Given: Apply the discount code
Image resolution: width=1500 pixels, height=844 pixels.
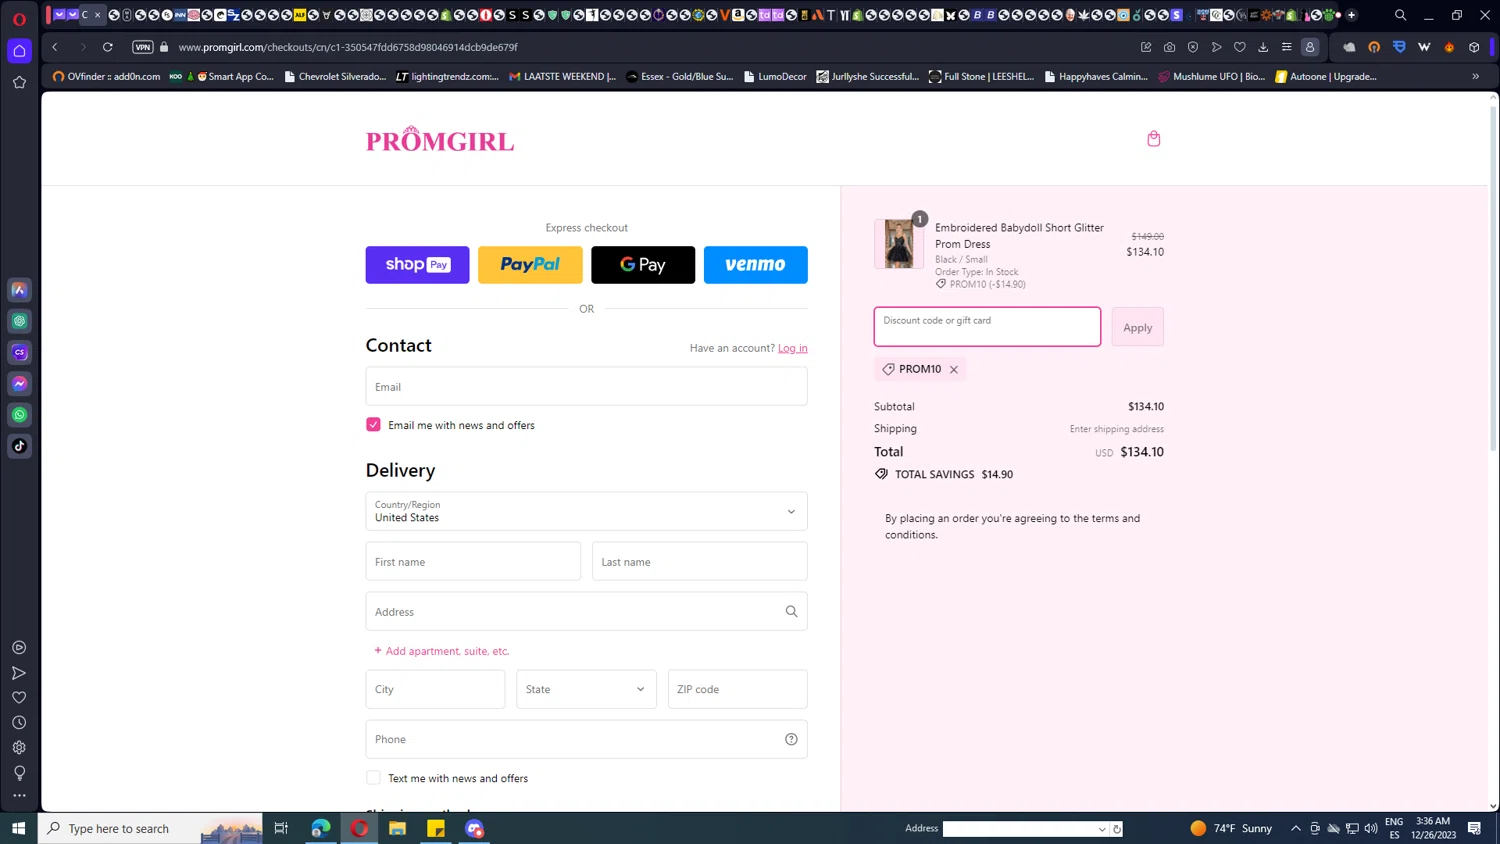Looking at the screenshot, I should pos(1137,327).
